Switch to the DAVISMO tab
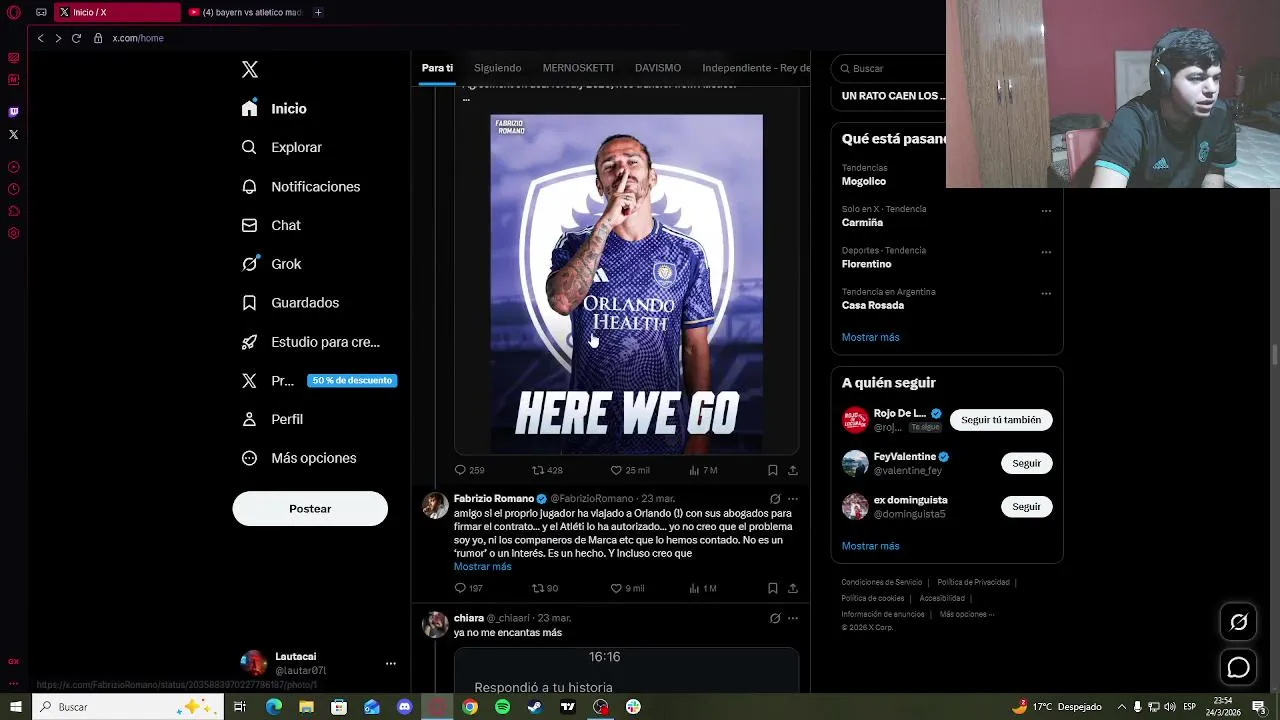The height and width of the screenshot is (720, 1280). coord(658,68)
